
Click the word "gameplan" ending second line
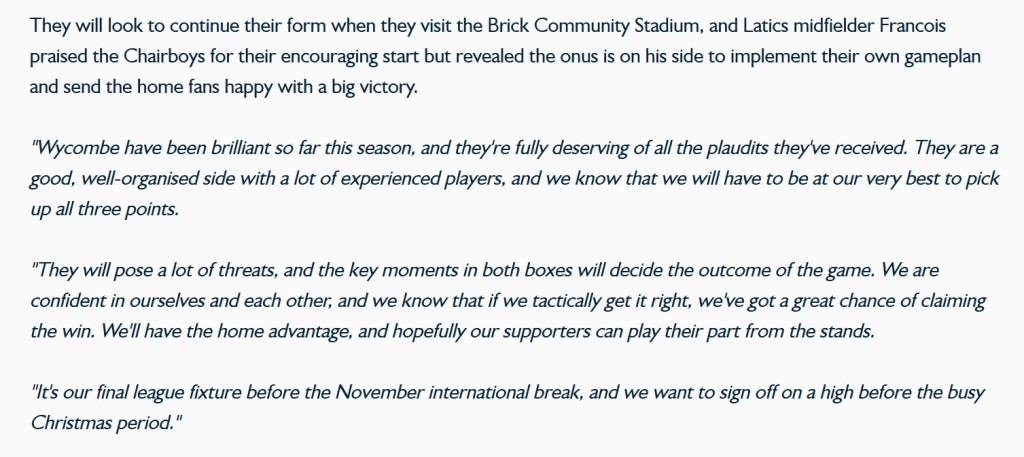940,57
